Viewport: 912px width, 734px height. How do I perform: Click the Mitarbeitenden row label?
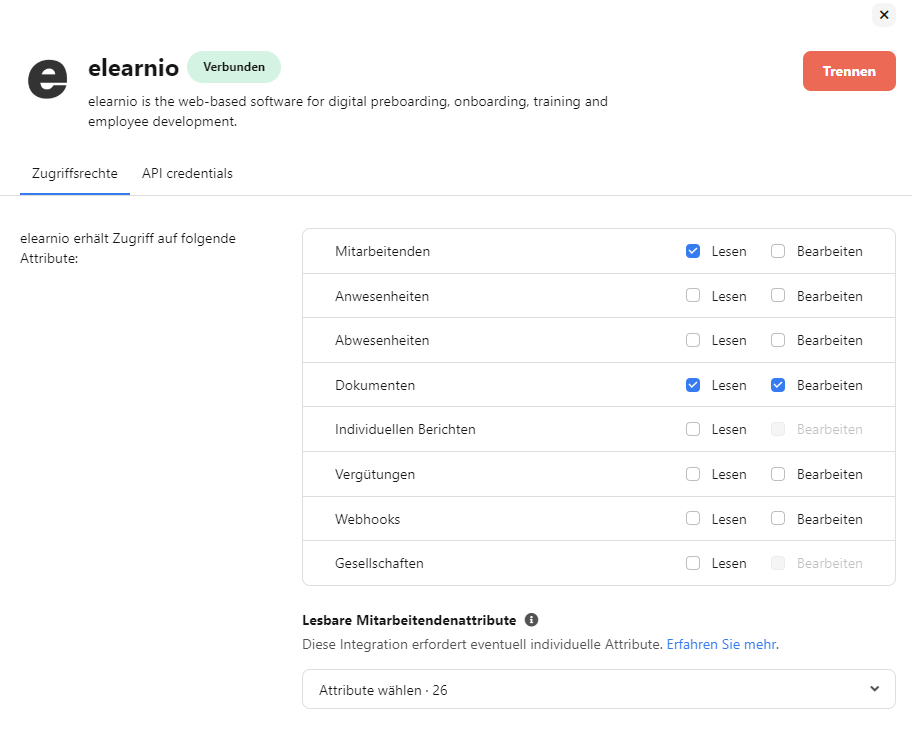click(383, 251)
